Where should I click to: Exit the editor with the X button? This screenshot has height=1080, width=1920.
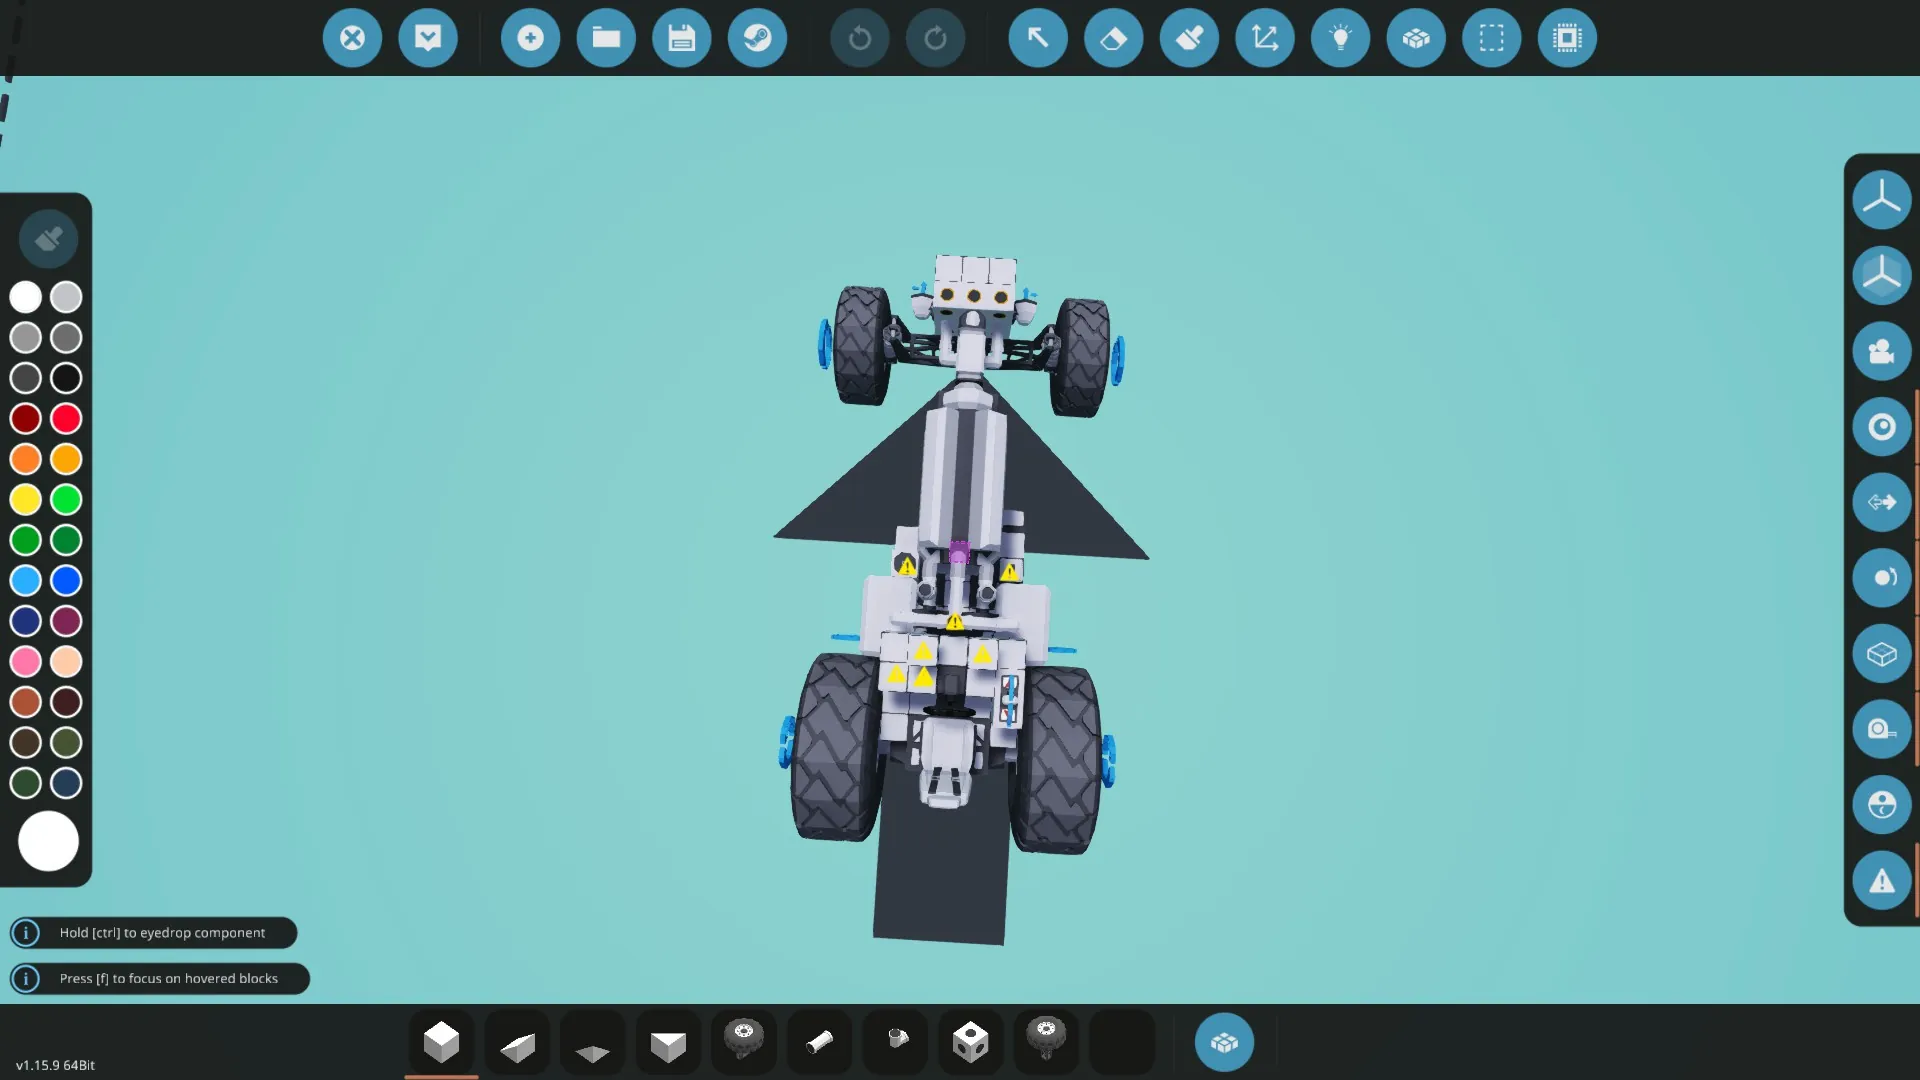click(x=352, y=38)
